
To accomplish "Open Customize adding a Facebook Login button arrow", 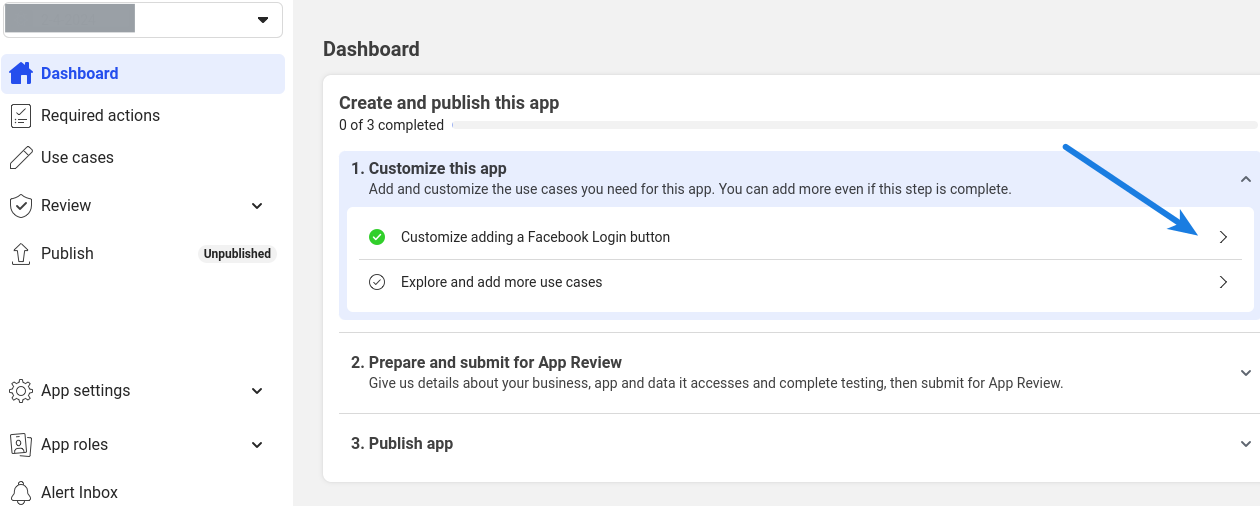I will pos(1223,237).
